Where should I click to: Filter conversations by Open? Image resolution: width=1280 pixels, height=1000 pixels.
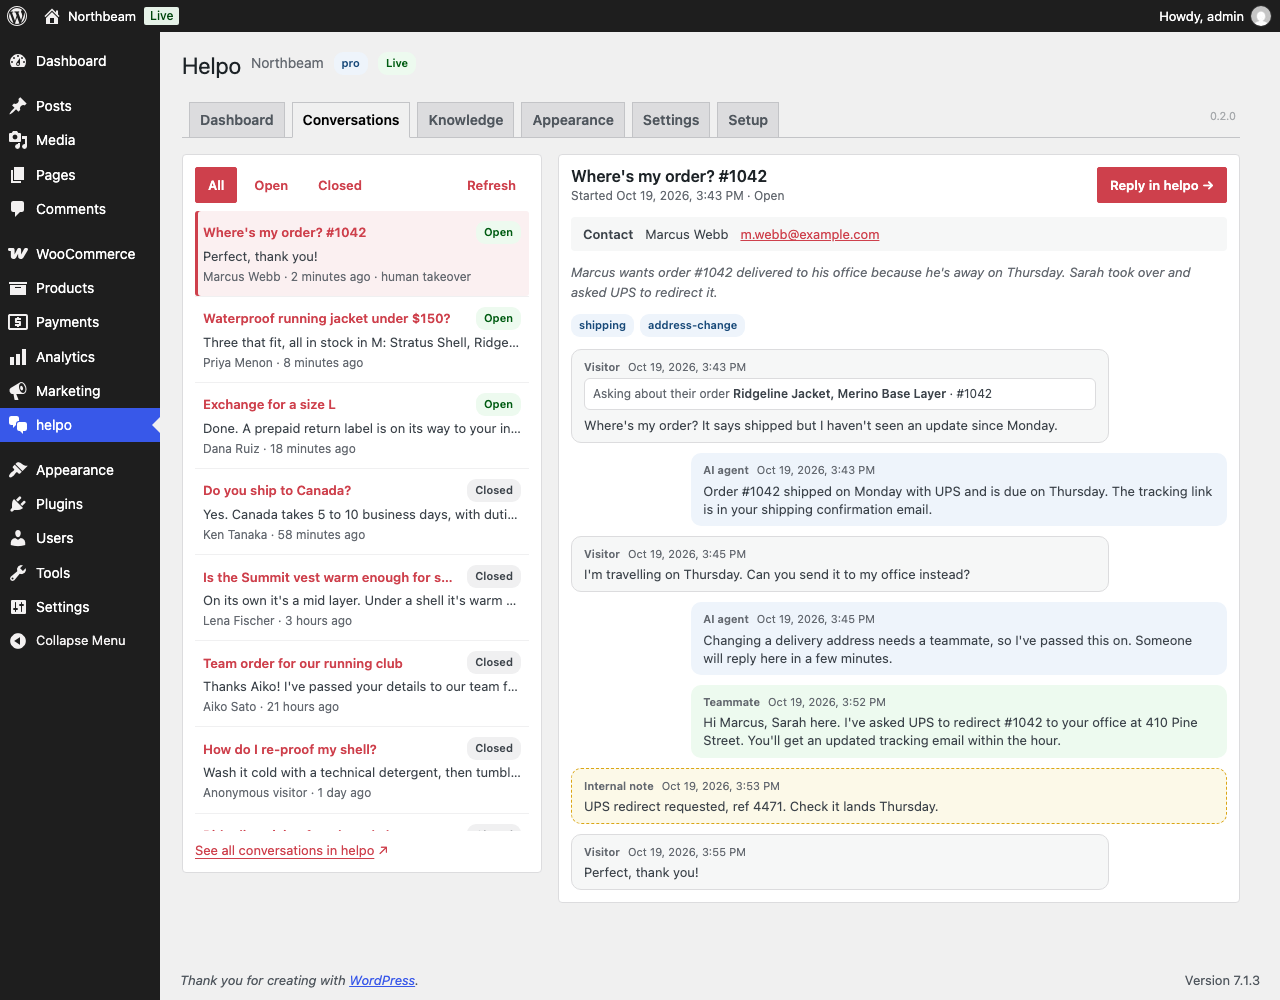pos(271,185)
